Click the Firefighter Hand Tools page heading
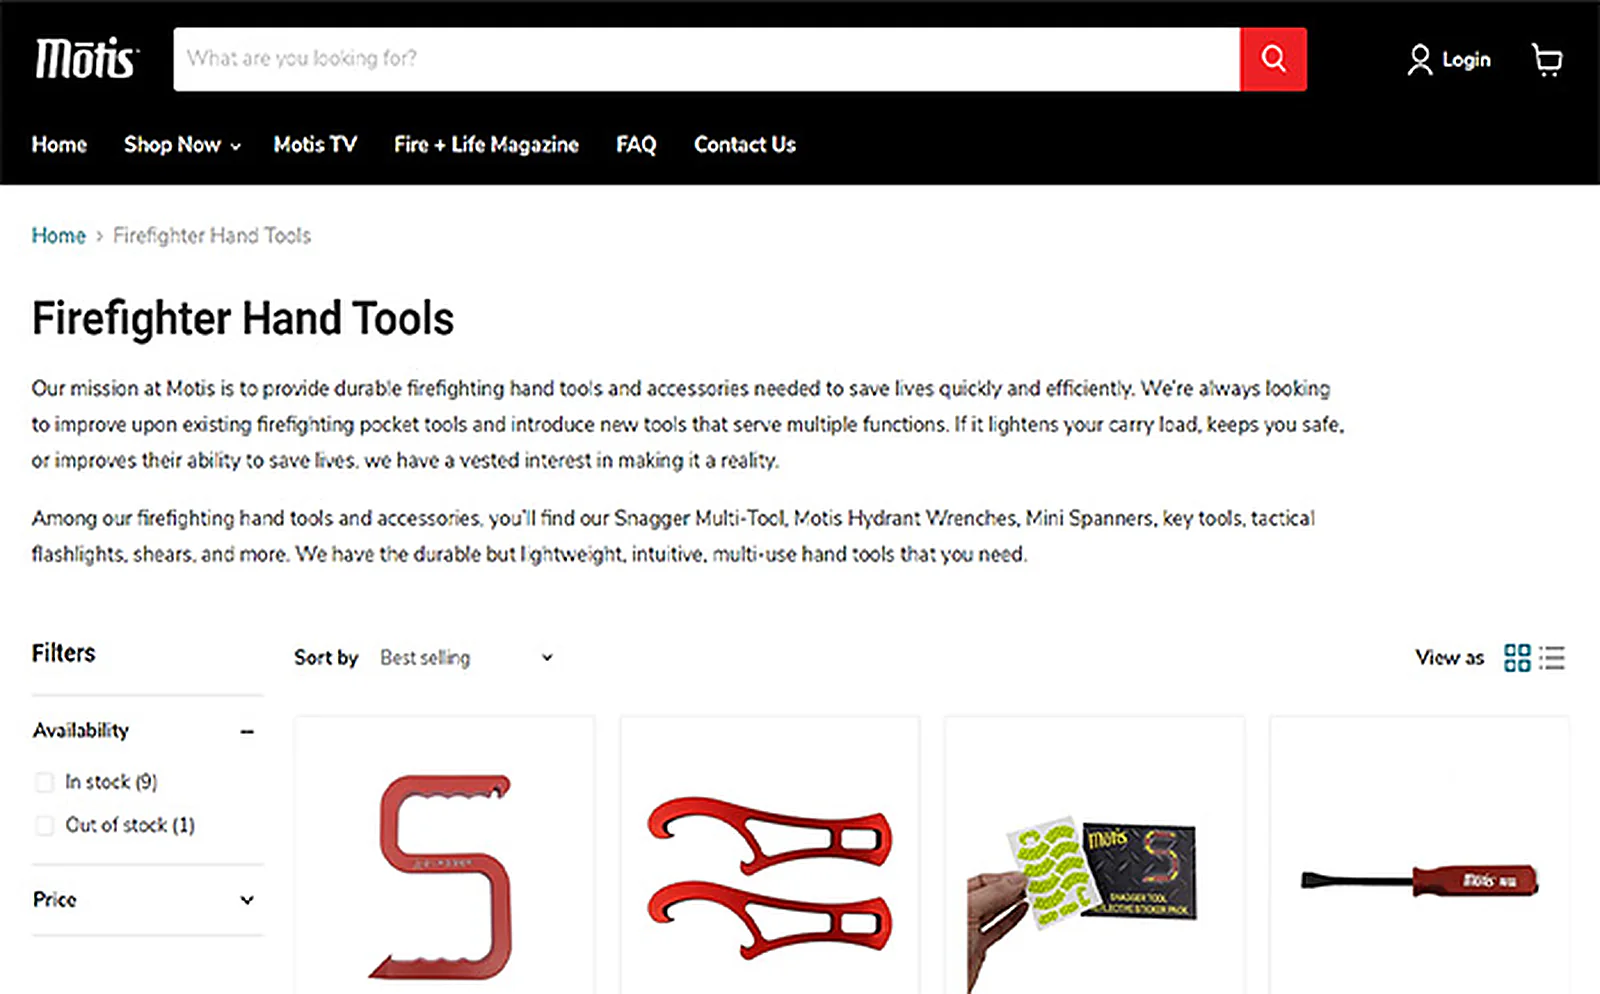The width and height of the screenshot is (1600, 994). pyautogui.click(x=243, y=319)
